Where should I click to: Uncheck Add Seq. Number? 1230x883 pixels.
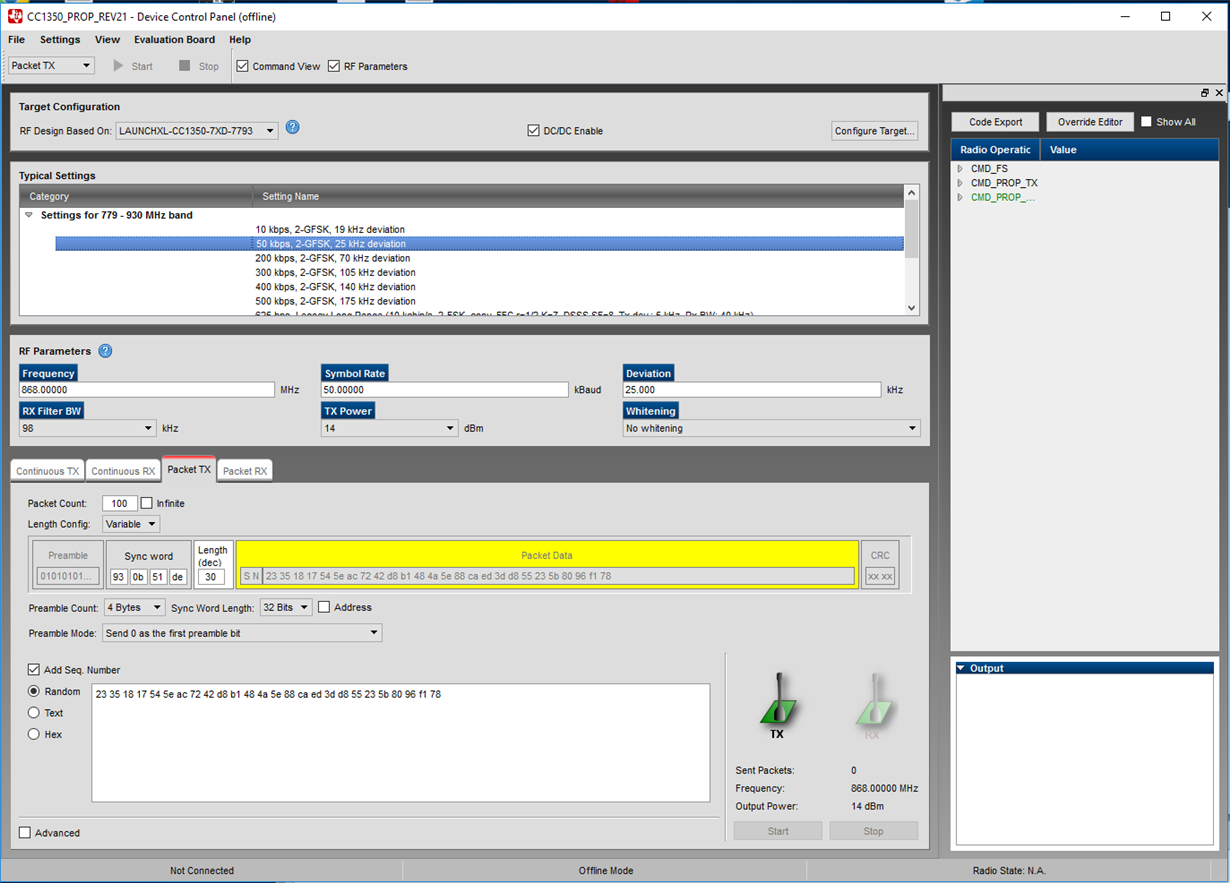click(34, 670)
